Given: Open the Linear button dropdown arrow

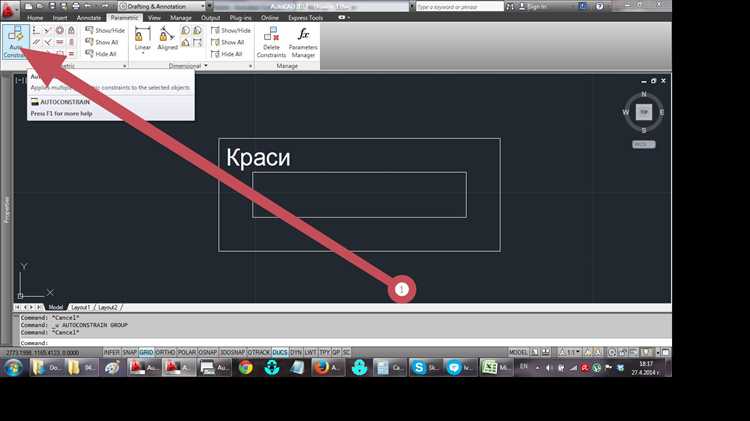Looking at the screenshot, I should point(143,53).
